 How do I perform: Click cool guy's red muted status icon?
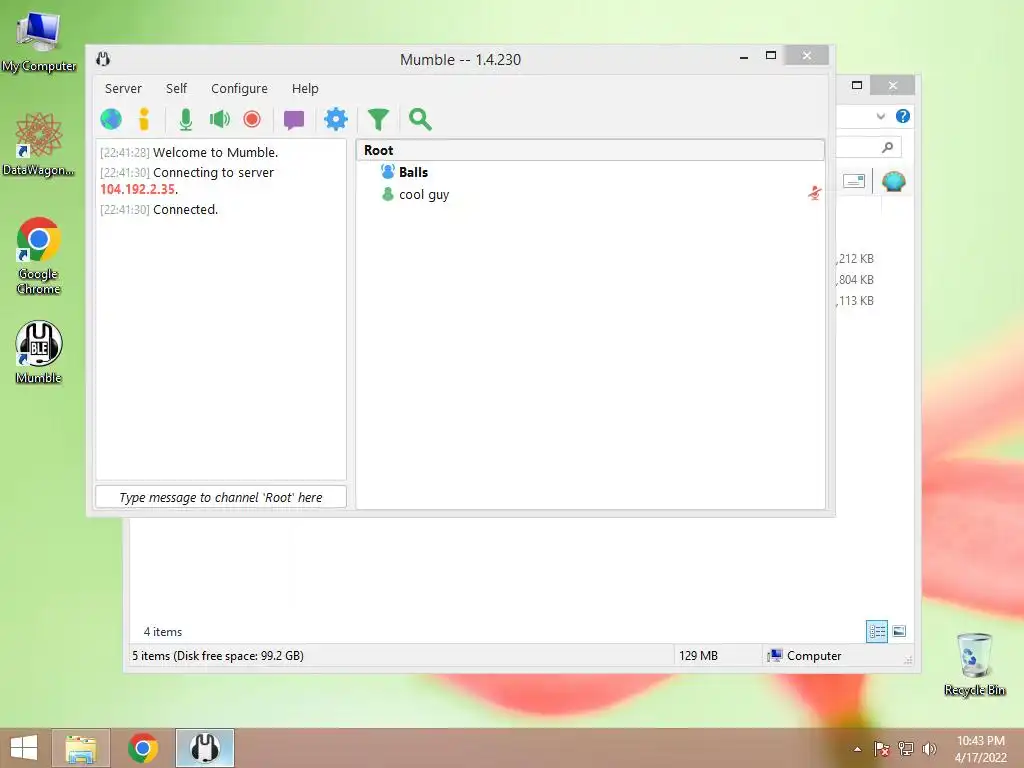814,193
